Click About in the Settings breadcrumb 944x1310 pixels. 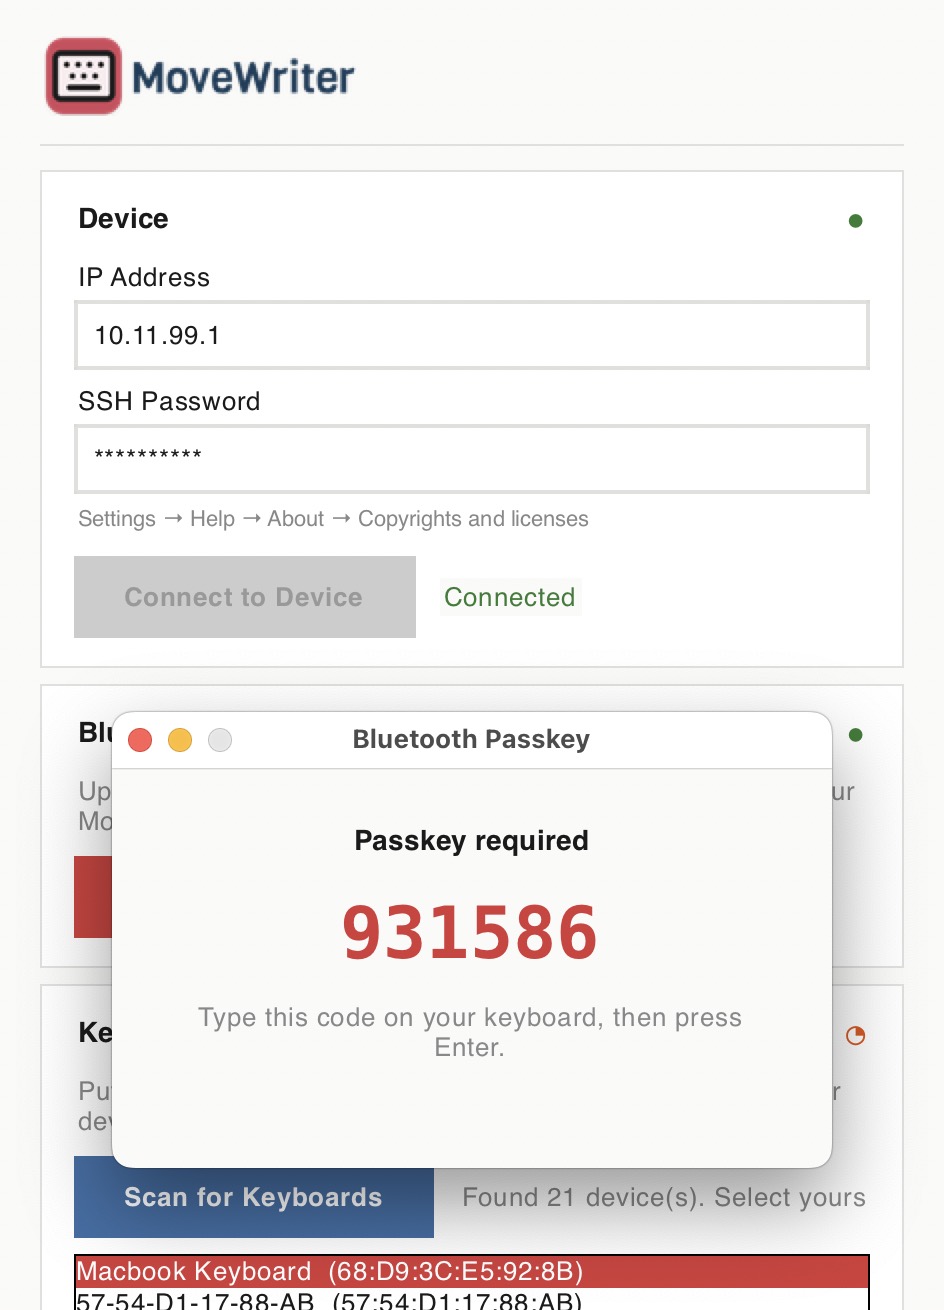294,519
